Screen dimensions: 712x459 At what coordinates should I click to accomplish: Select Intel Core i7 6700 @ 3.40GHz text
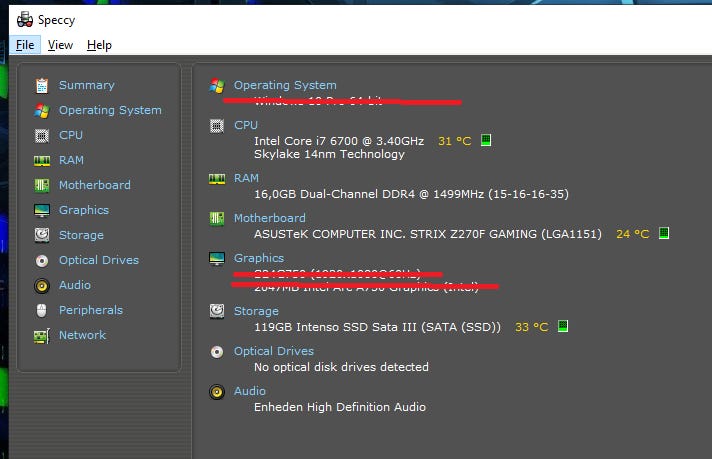point(339,141)
